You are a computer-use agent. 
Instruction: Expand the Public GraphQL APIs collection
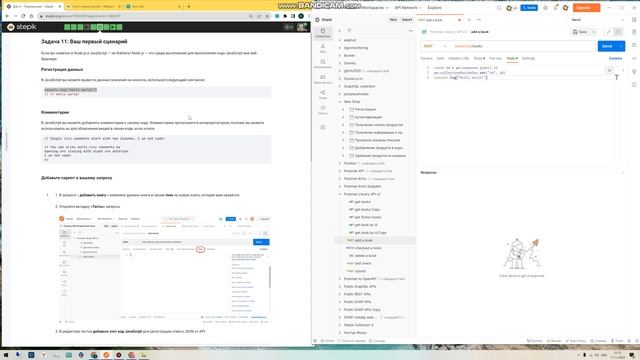coord(340,287)
